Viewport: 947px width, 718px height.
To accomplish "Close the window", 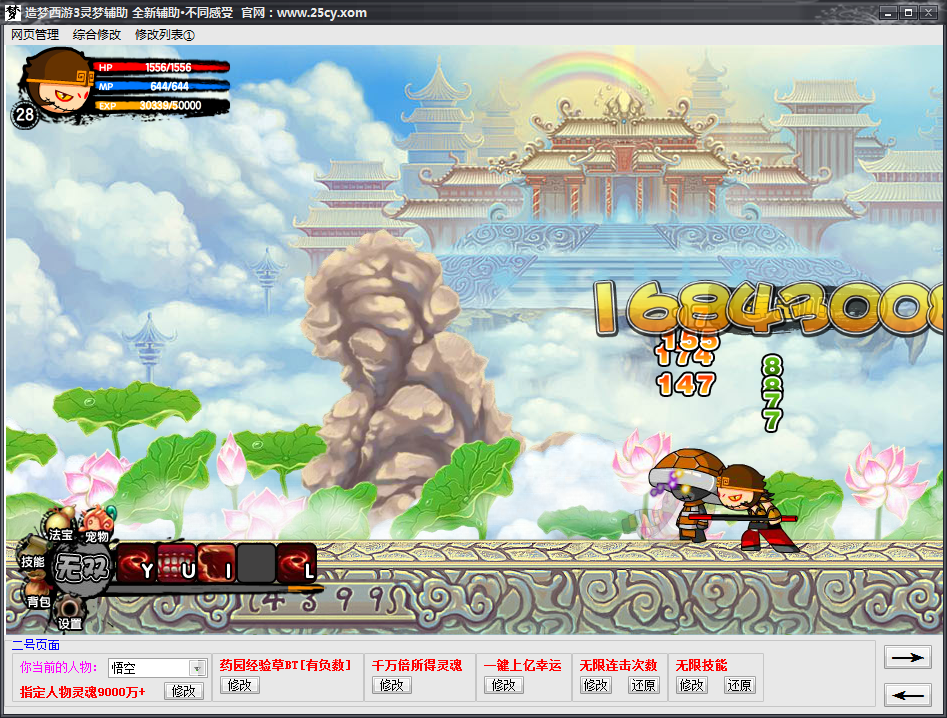I will [x=928, y=13].
